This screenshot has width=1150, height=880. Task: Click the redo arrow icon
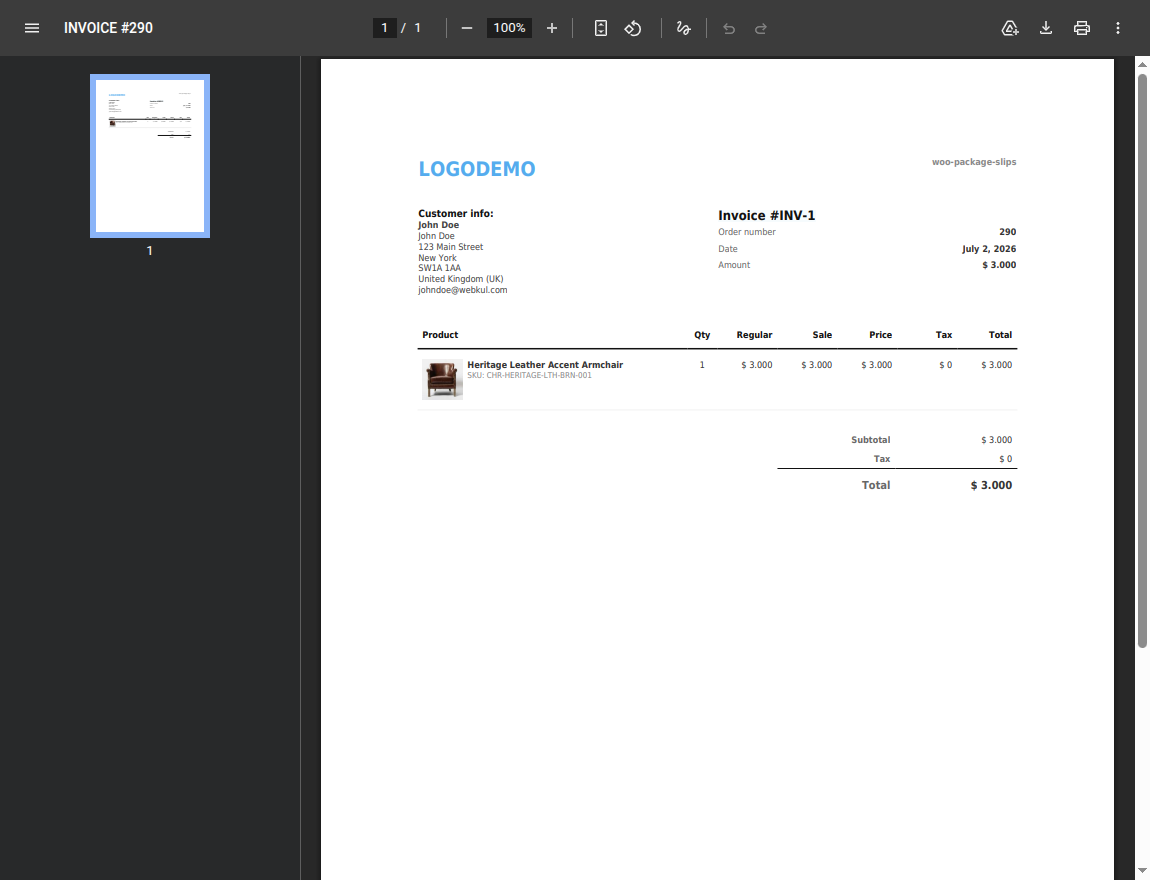click(x=761, y=29)
